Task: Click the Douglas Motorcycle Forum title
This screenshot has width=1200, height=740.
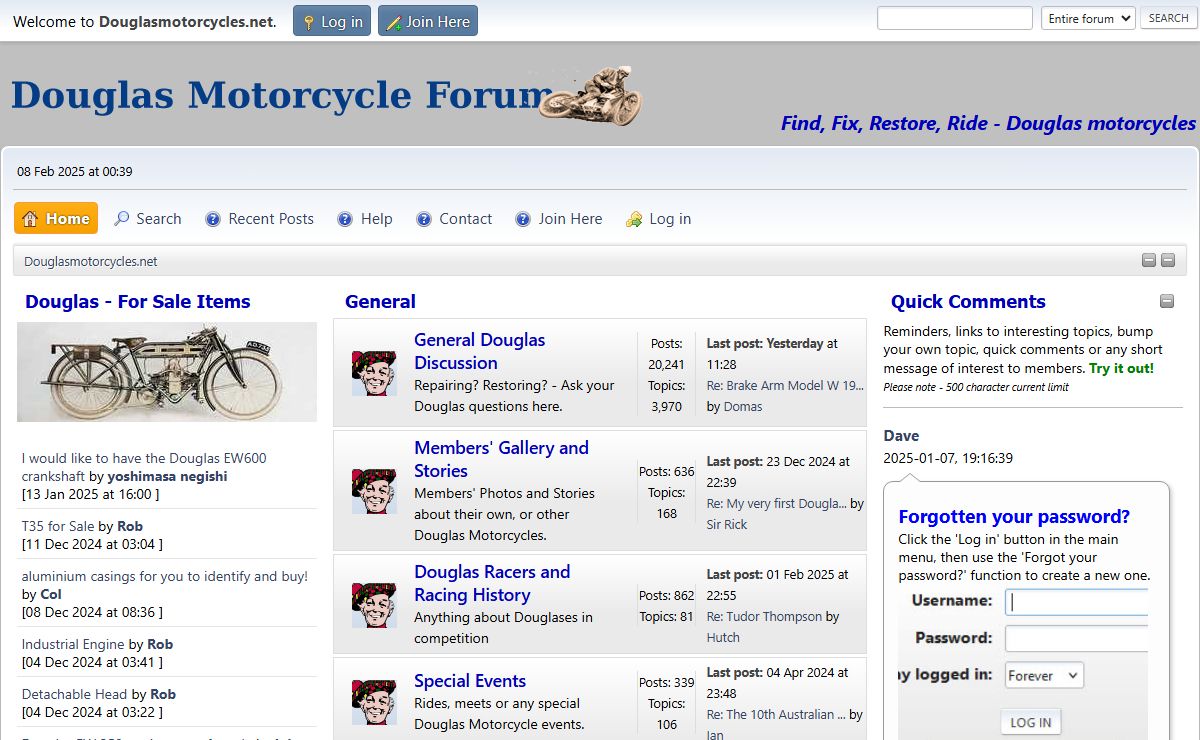Action: click(x=281, y=96)
